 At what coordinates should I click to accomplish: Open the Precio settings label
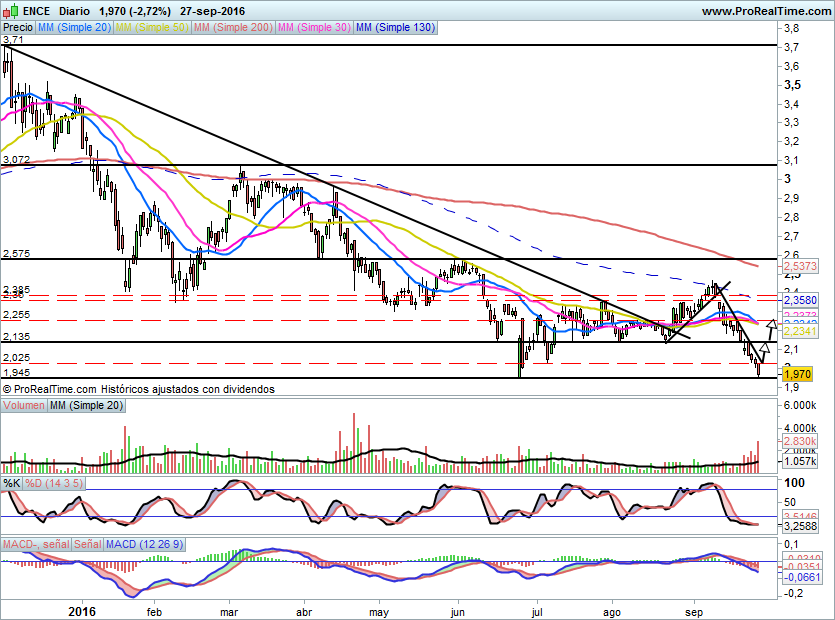pyautogui.click(x=17, y=28)
